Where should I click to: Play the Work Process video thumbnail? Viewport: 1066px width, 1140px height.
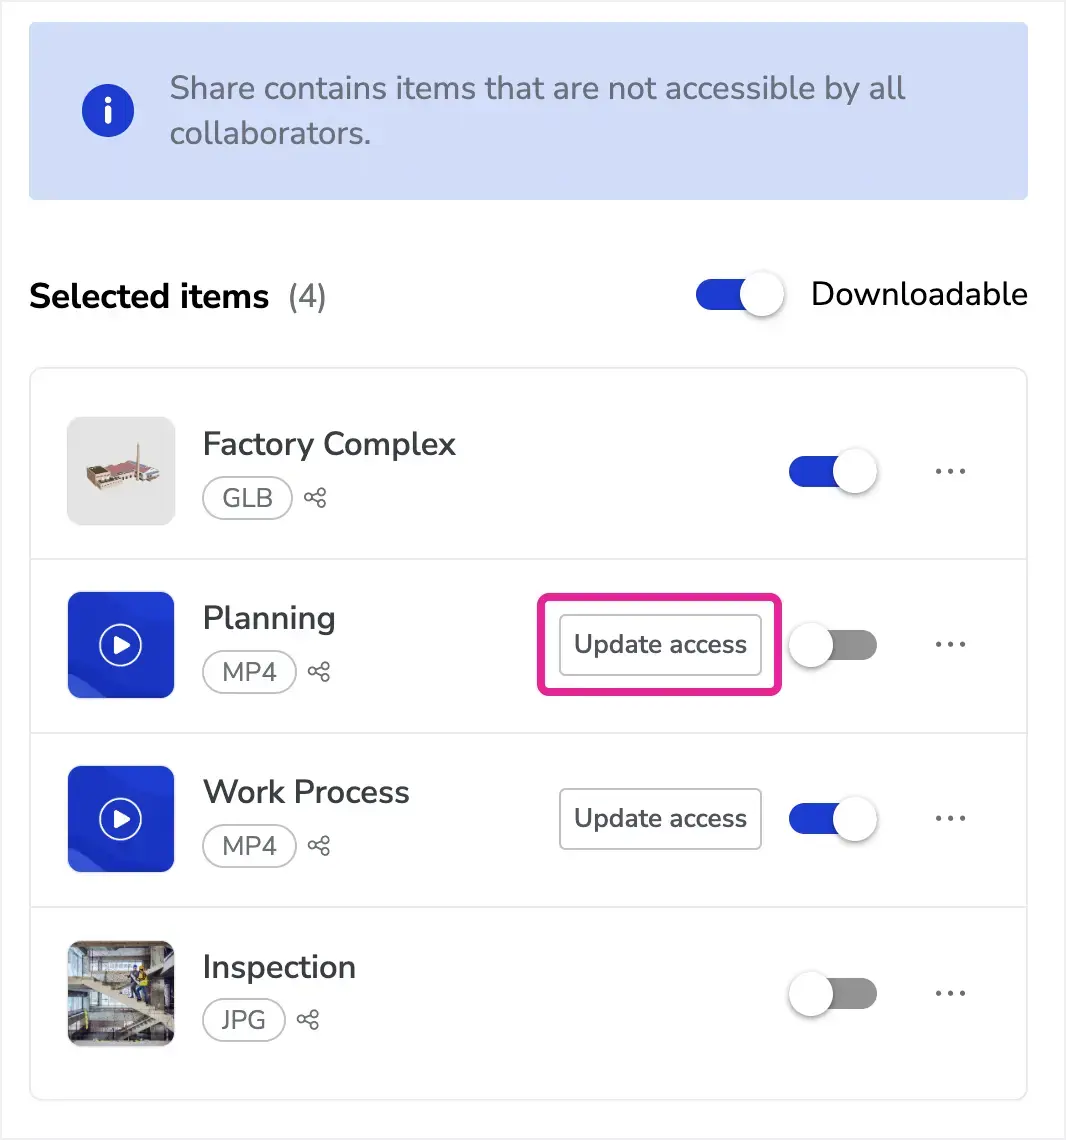pos(121,819)
